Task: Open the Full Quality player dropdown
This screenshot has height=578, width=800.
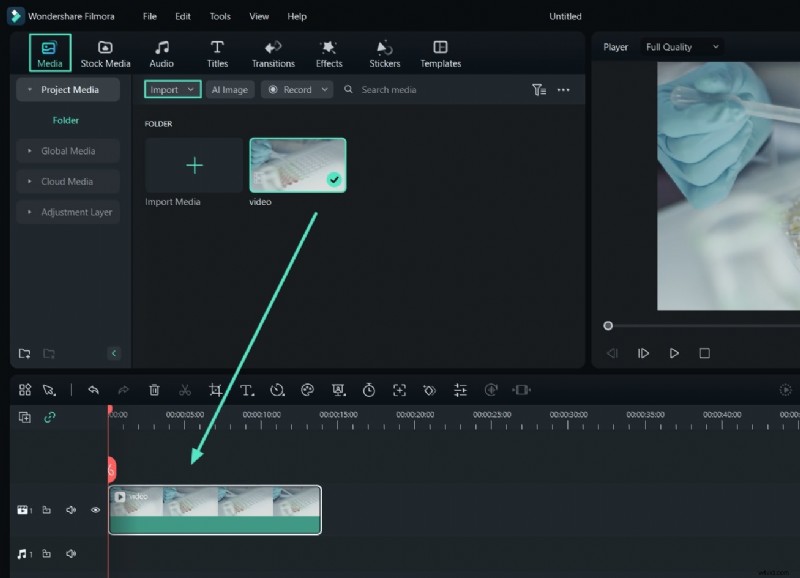Action: [x=682, y=47]
